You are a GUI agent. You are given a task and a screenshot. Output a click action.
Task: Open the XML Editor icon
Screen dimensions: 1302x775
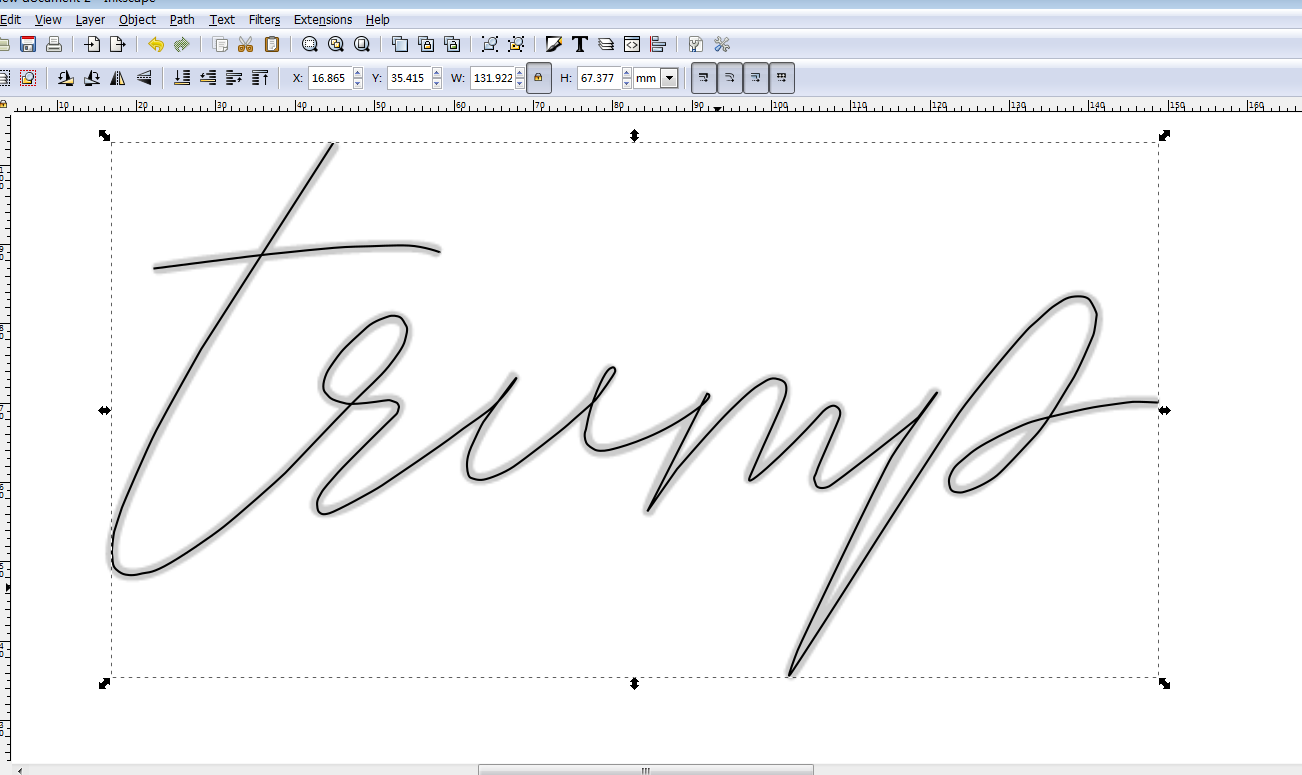(632, 44)
